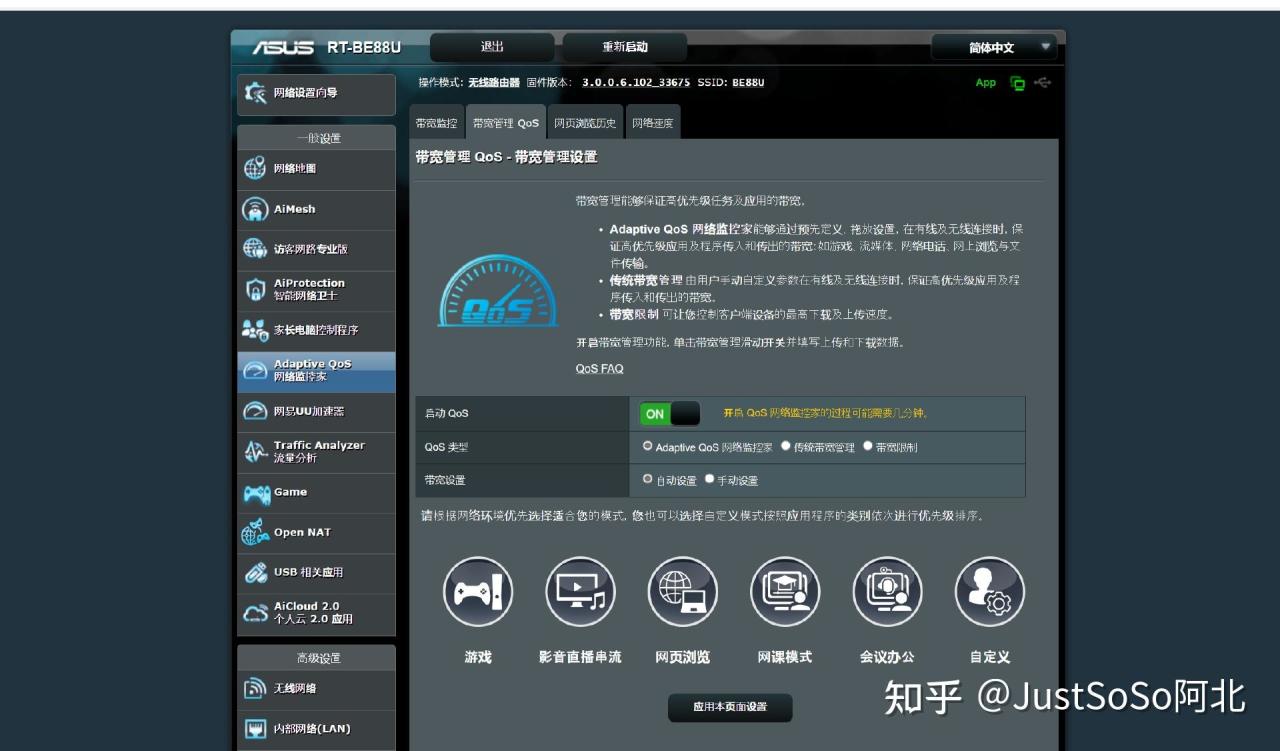
Task: Select Adaptive QoS 网络监控家 radio option
Action: click(x=647, y=446)
